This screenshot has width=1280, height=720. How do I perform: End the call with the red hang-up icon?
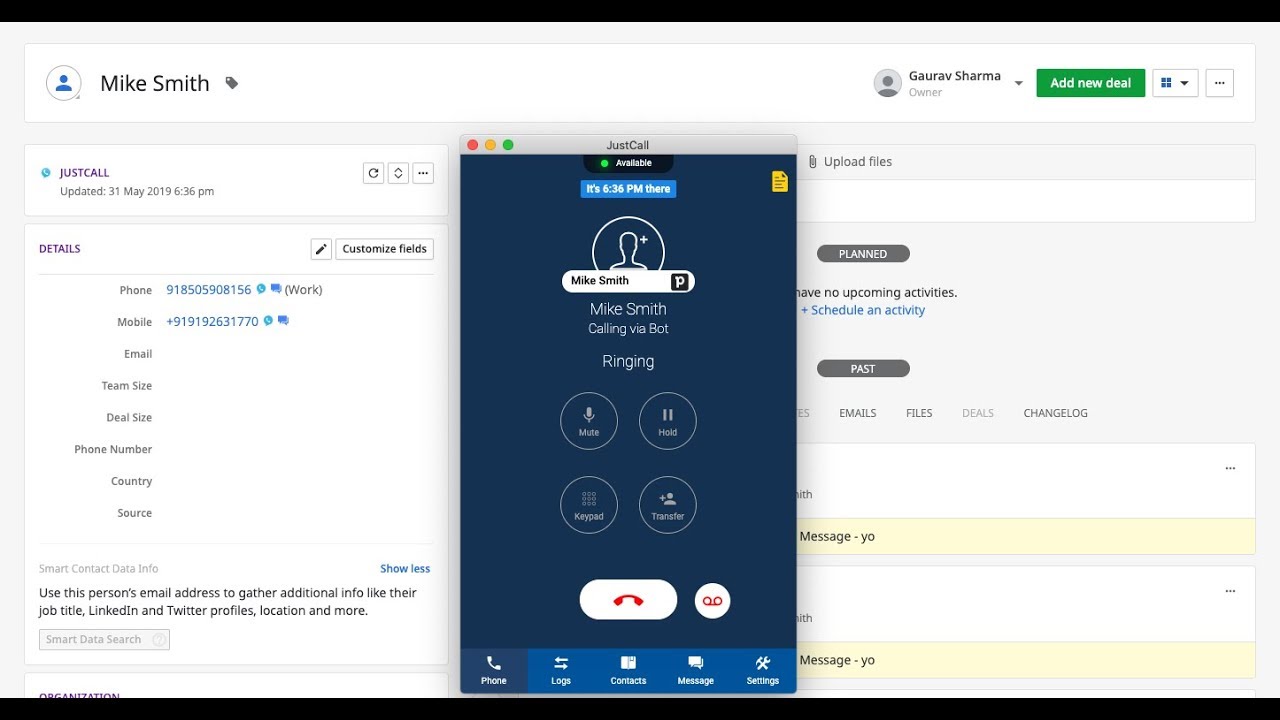tap(628, 599)
